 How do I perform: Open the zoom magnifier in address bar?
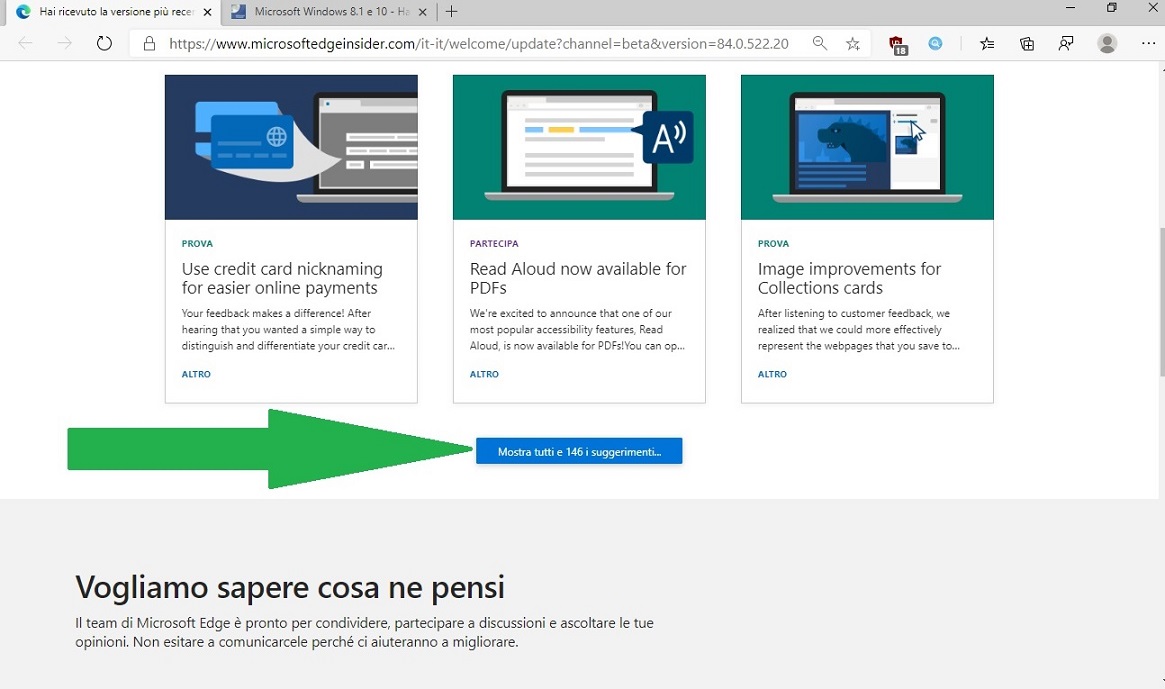coord(820,43)
